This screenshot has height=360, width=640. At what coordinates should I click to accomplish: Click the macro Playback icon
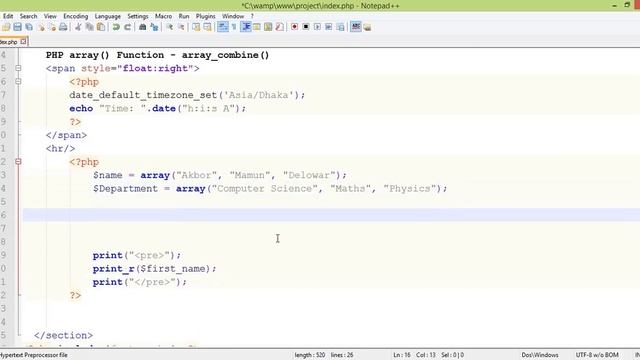[317, 27]
